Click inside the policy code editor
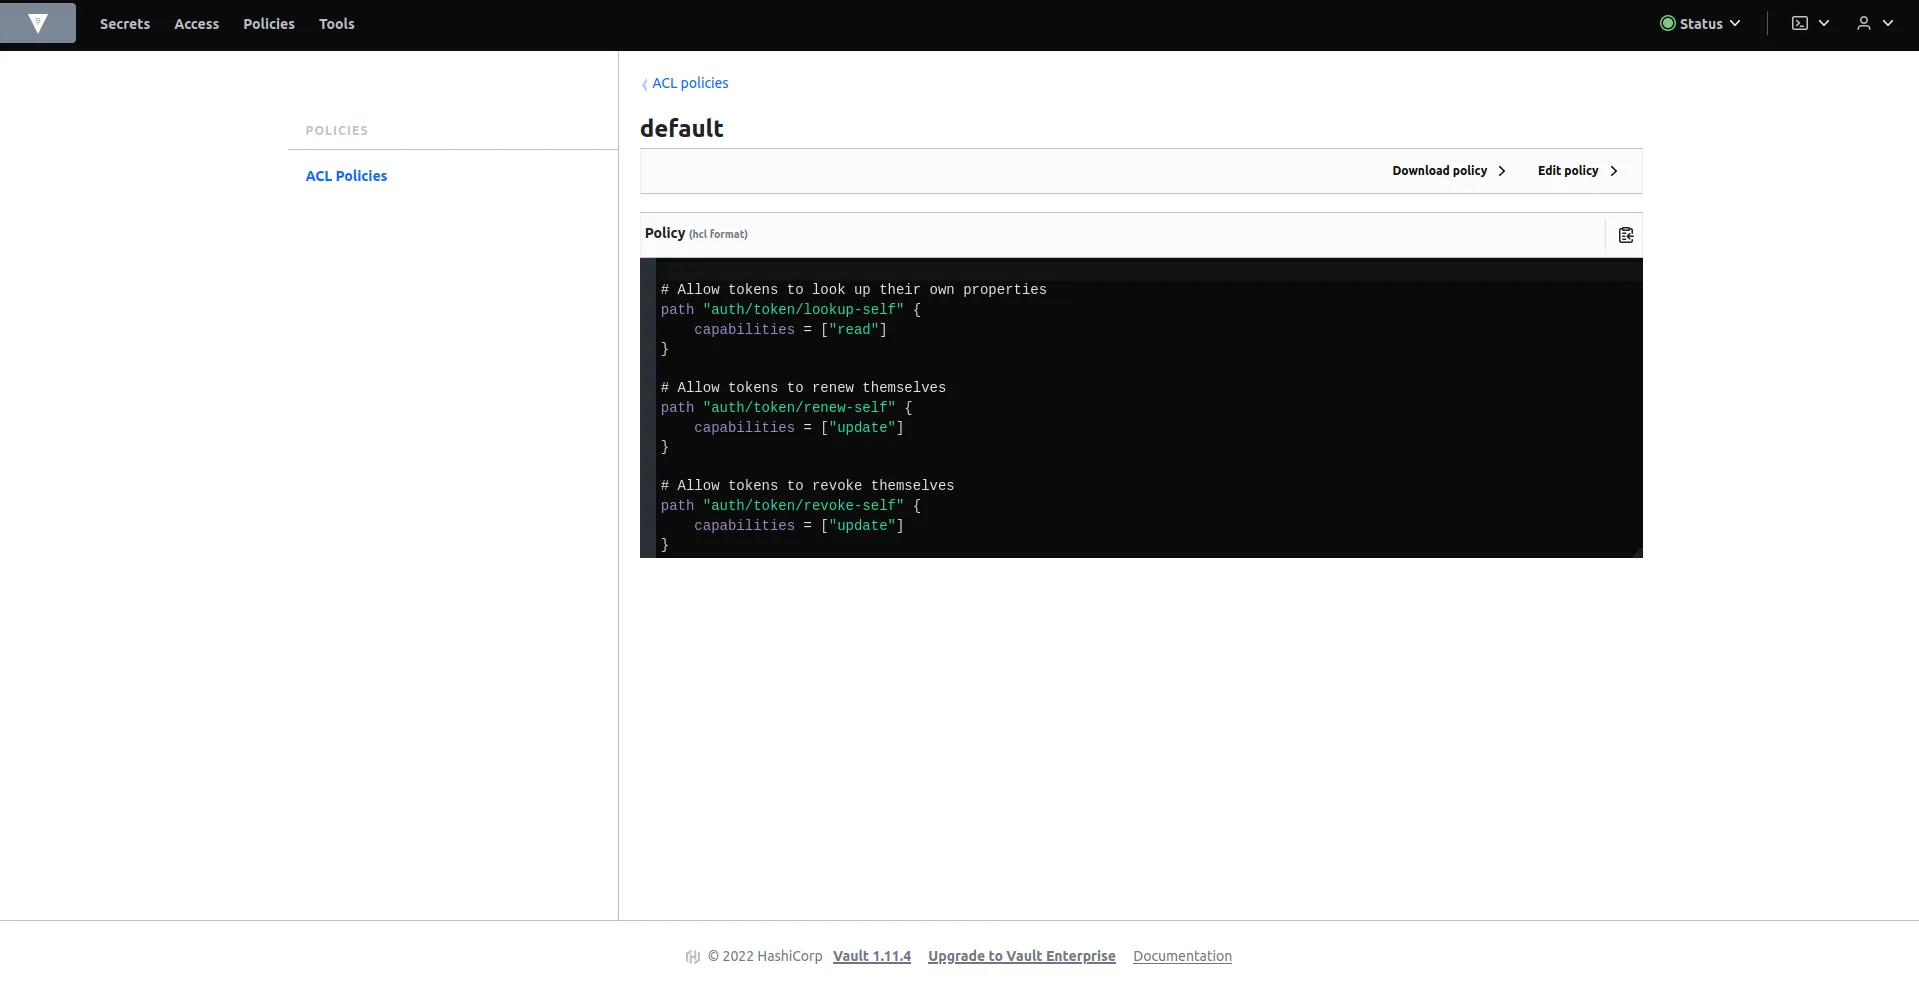 1141,408
